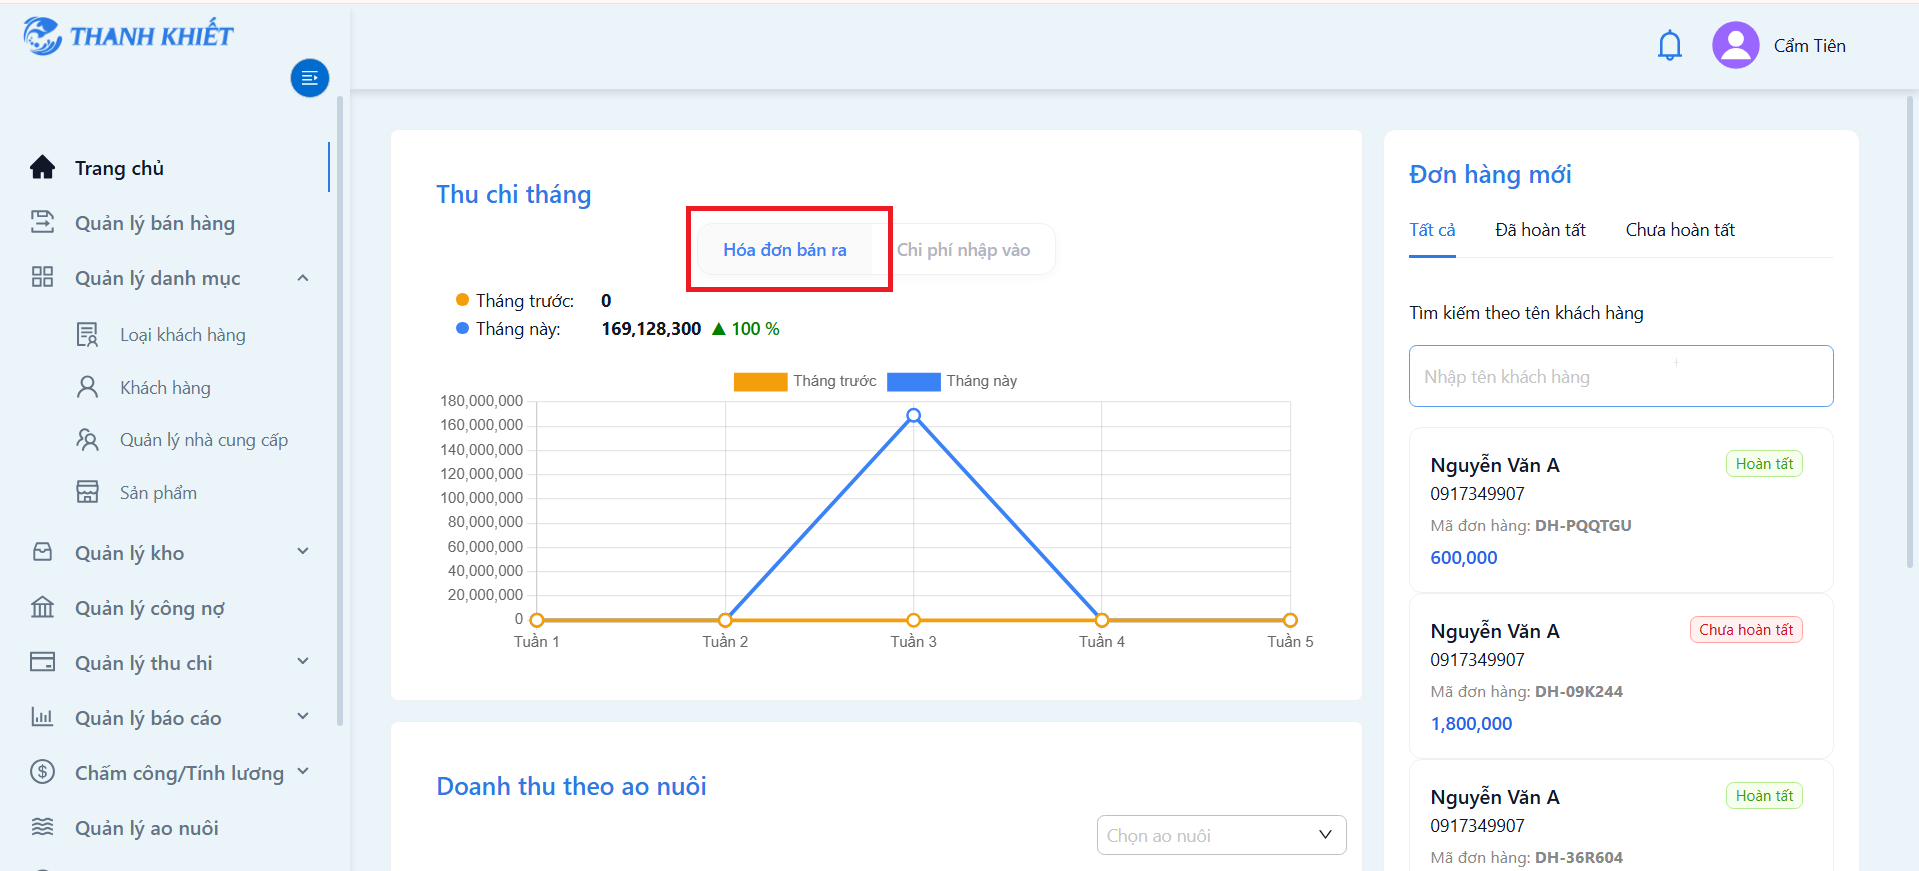This screenshot has width=1919, height=871.
Task: Click the Quản lý danh mục grid icon
Action: 42,277
